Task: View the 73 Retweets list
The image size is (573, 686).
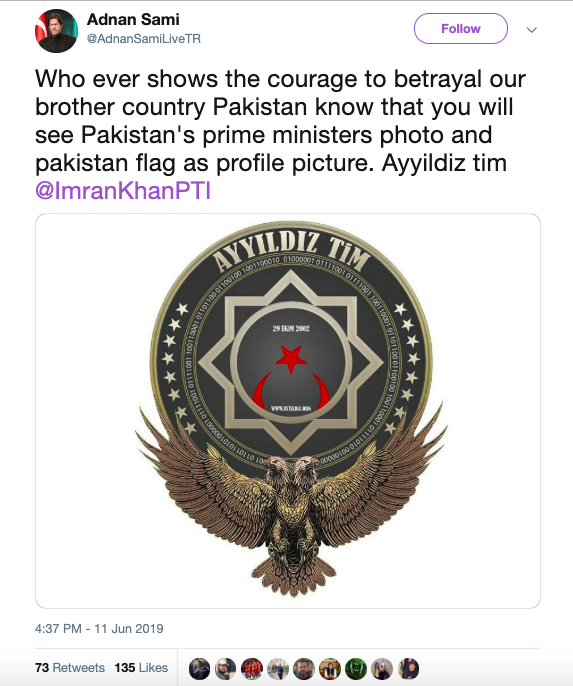Action: [70, 668]
